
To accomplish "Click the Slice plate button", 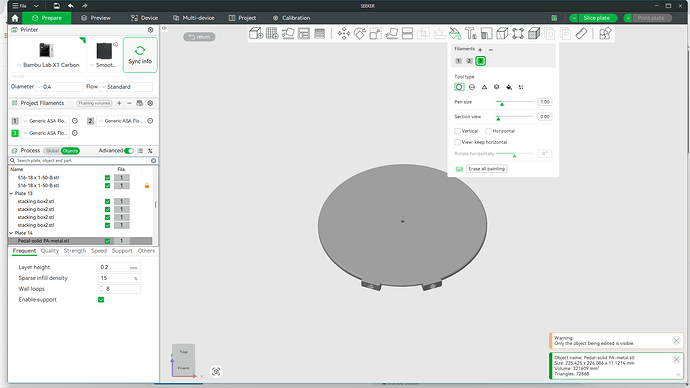I will click(x=596, y=18).
